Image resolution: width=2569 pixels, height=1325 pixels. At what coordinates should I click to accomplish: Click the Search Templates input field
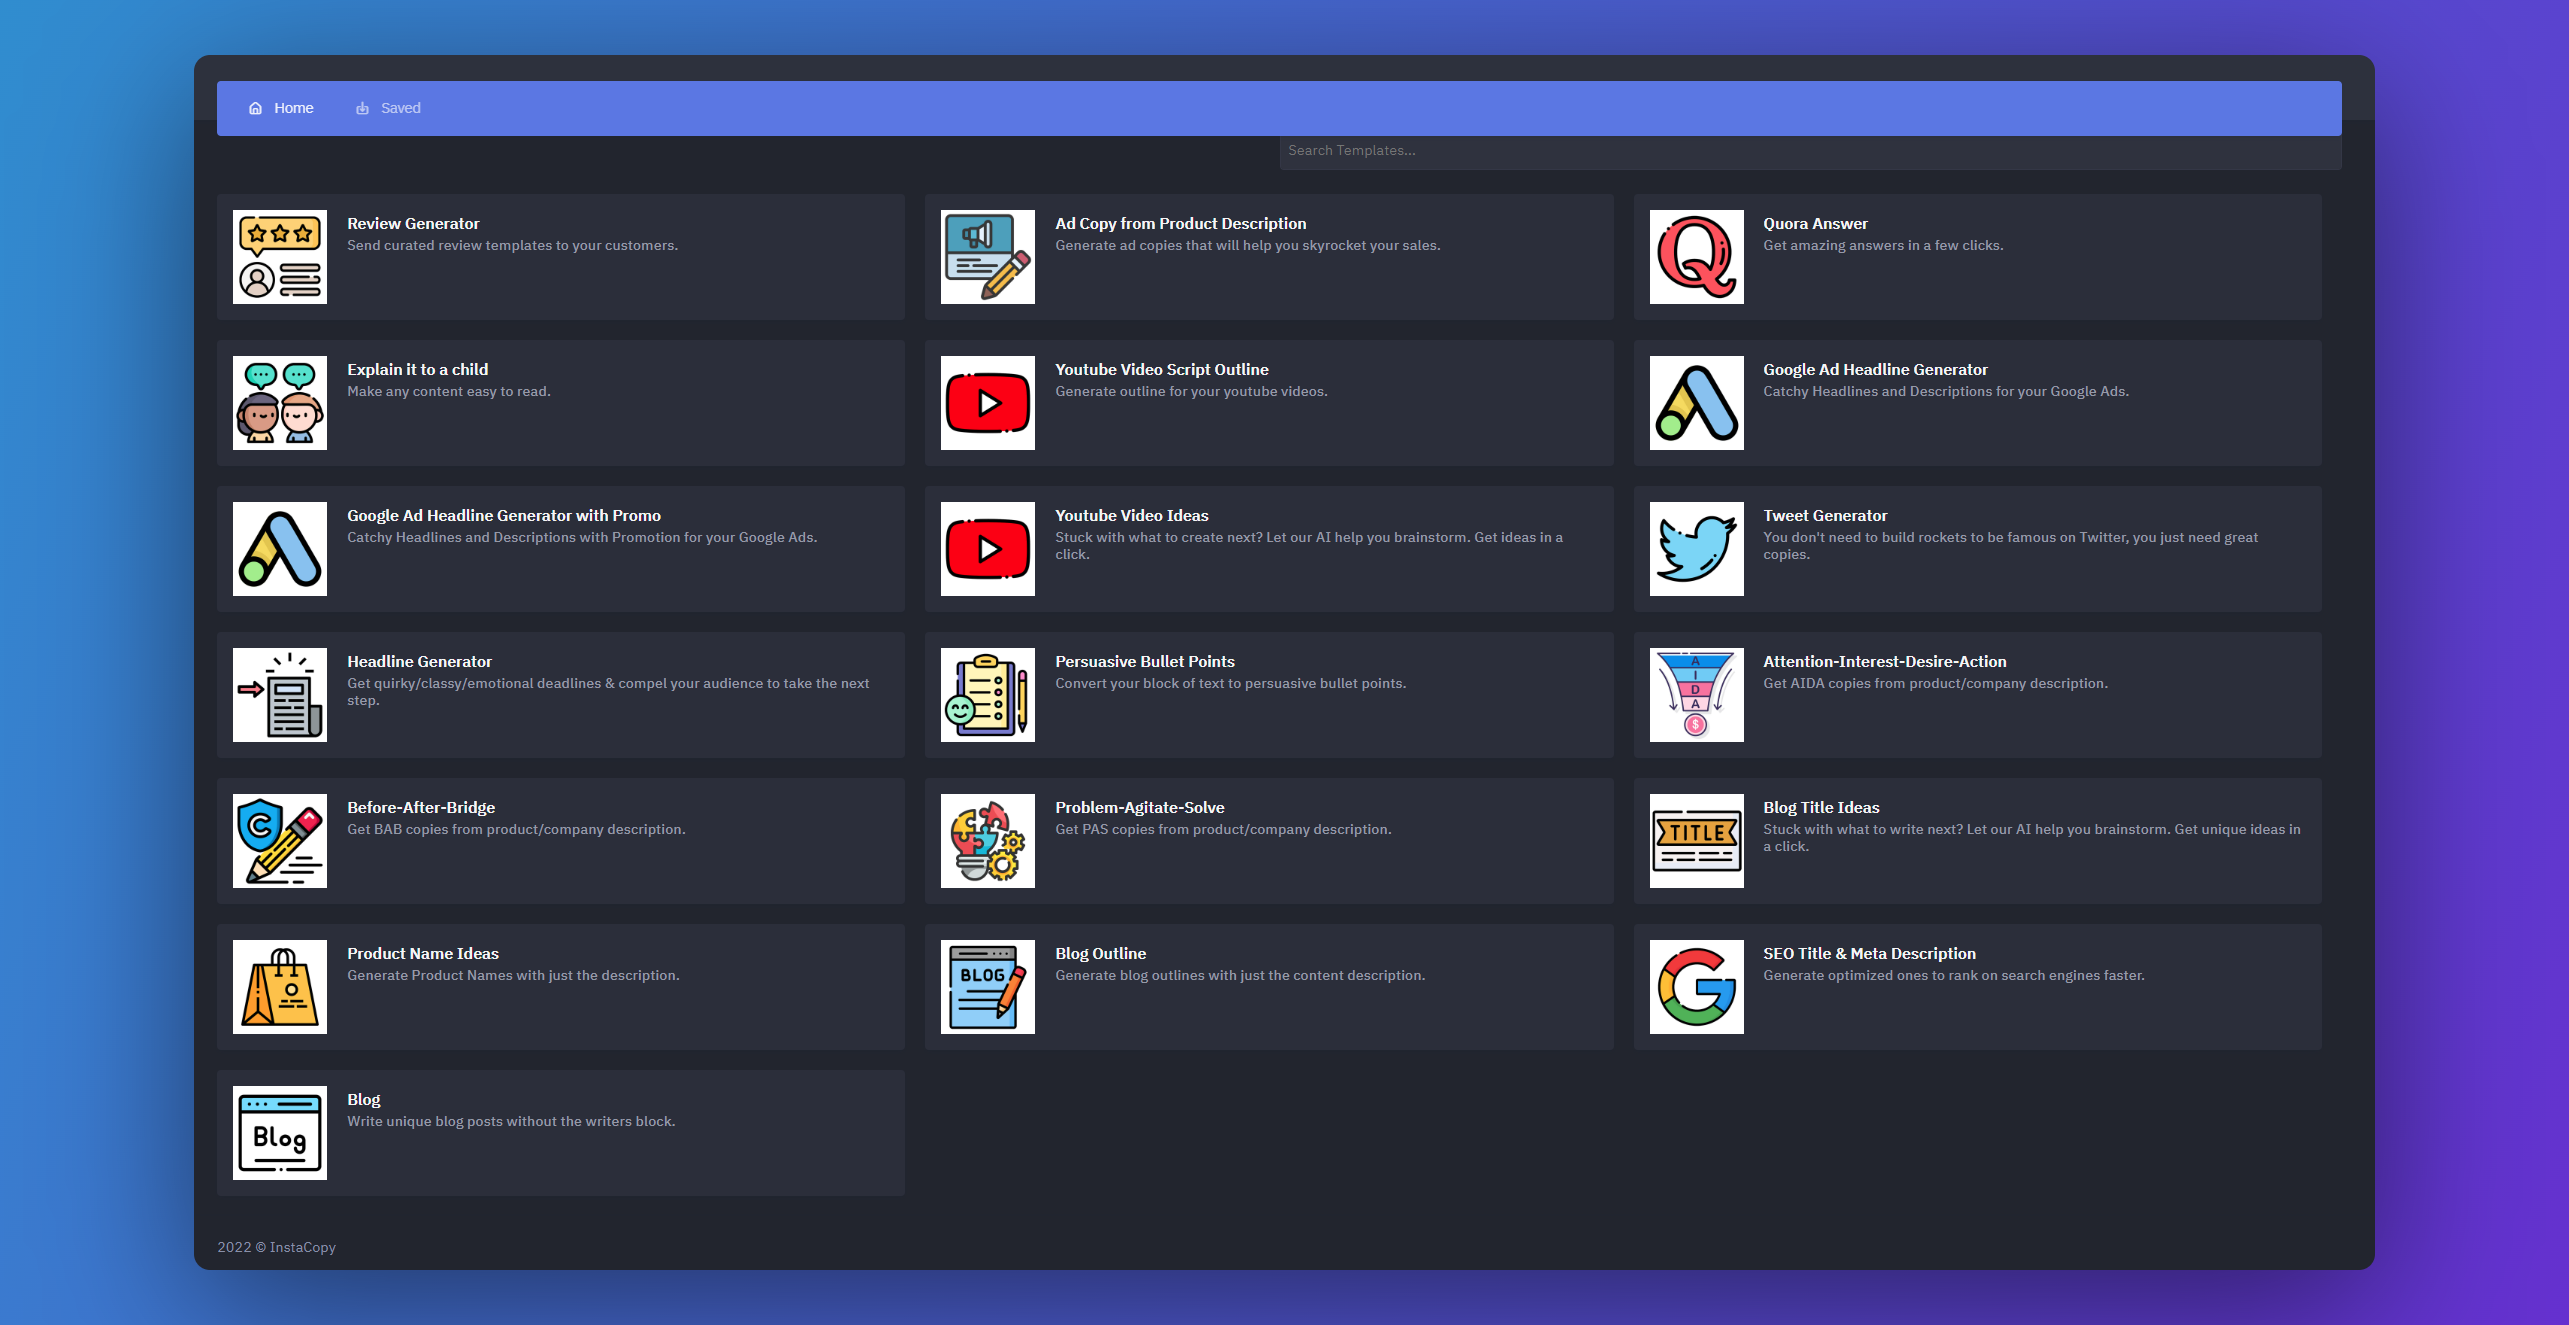pyautogui.click(x=1808, y=151)
